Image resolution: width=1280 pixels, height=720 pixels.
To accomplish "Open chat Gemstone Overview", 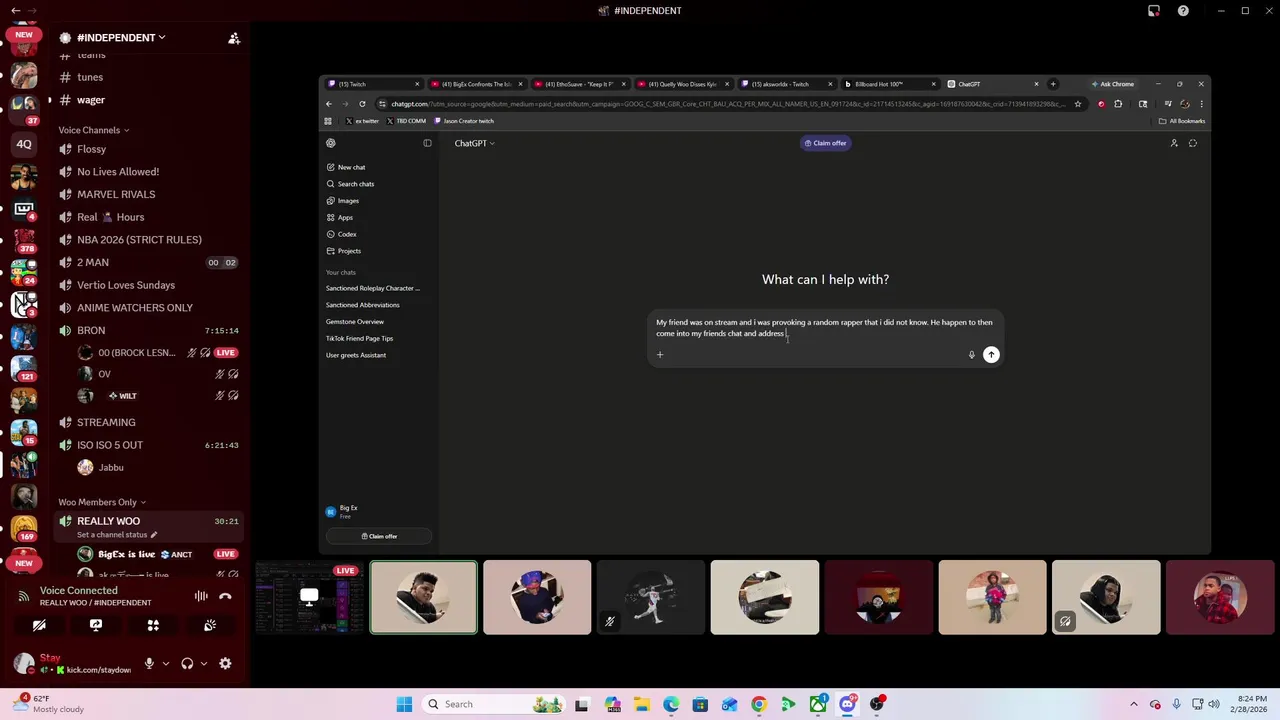I will (355, 322).
